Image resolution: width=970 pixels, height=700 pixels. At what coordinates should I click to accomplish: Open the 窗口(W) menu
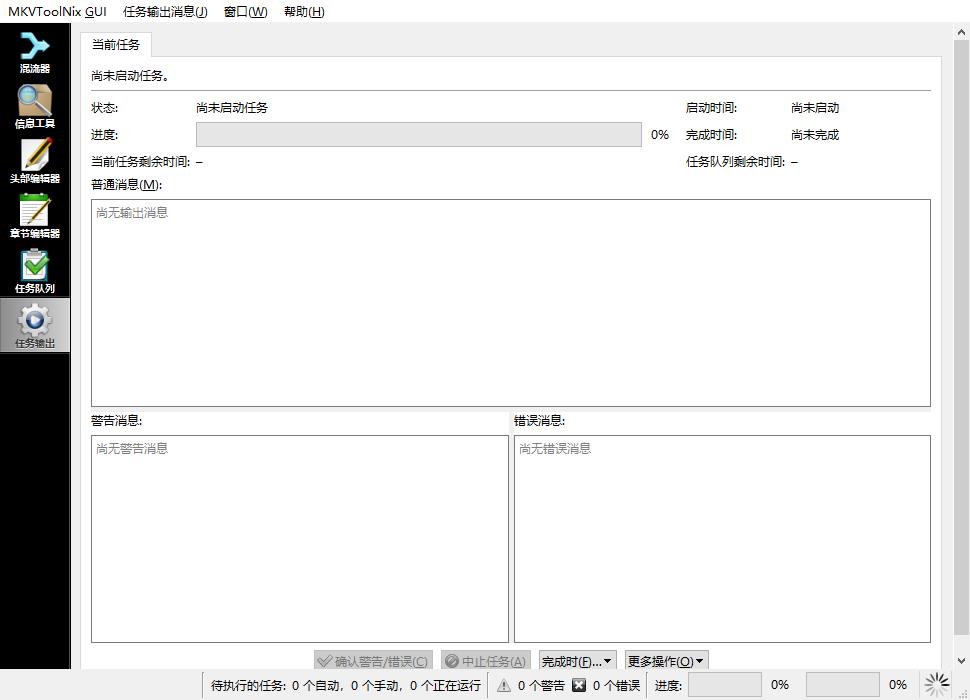(x=246, y=12)
